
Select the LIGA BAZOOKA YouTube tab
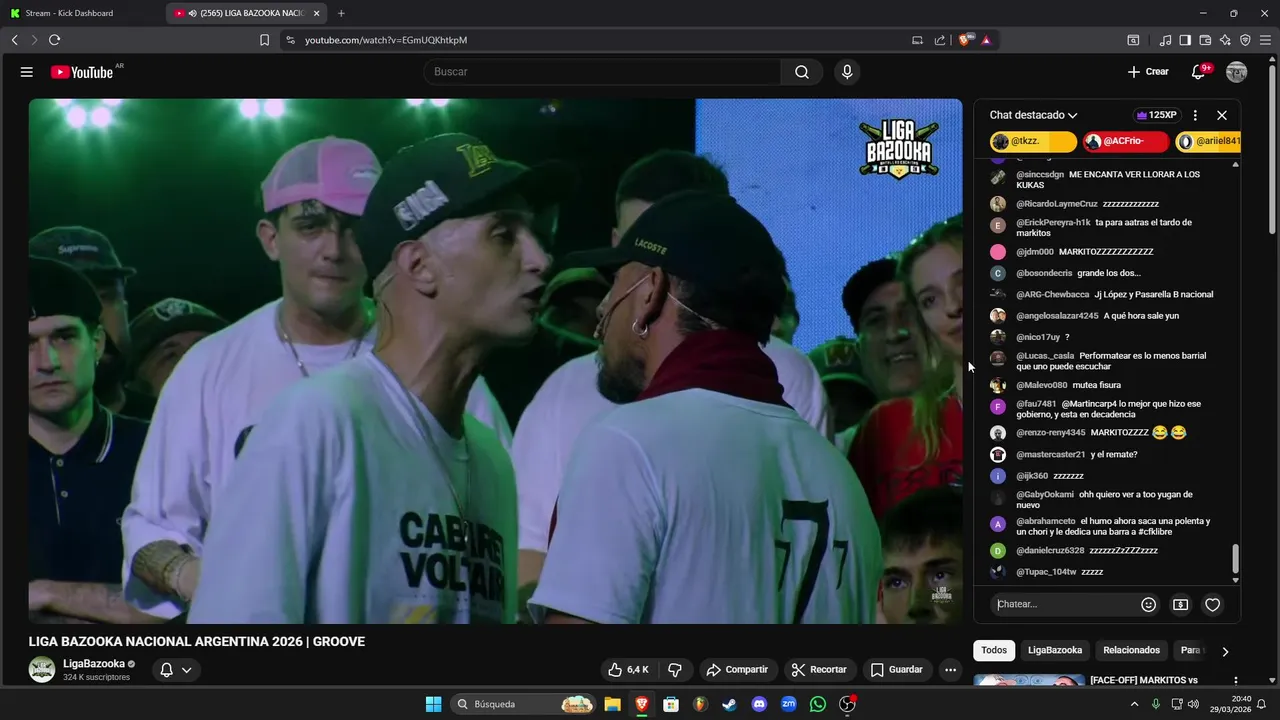246,13
